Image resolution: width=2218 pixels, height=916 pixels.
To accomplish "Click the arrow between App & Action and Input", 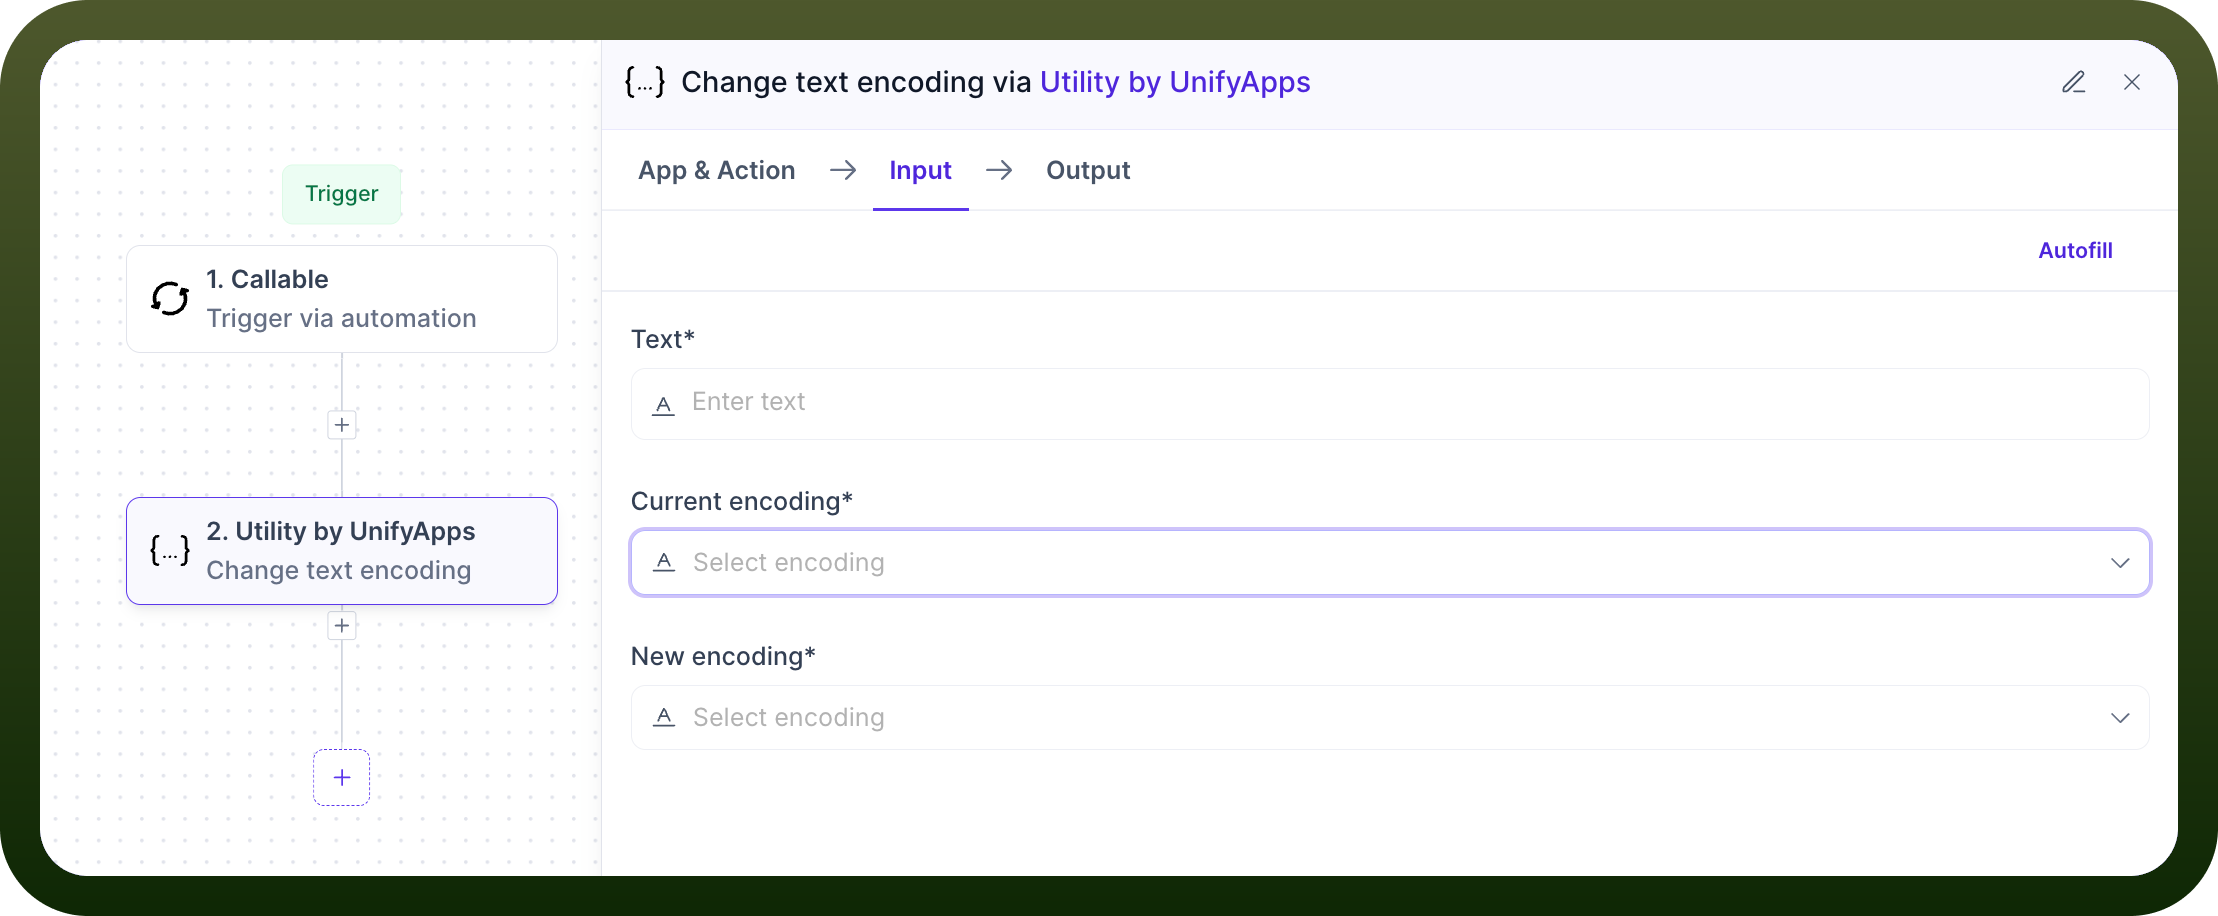I will coord(843,170).
